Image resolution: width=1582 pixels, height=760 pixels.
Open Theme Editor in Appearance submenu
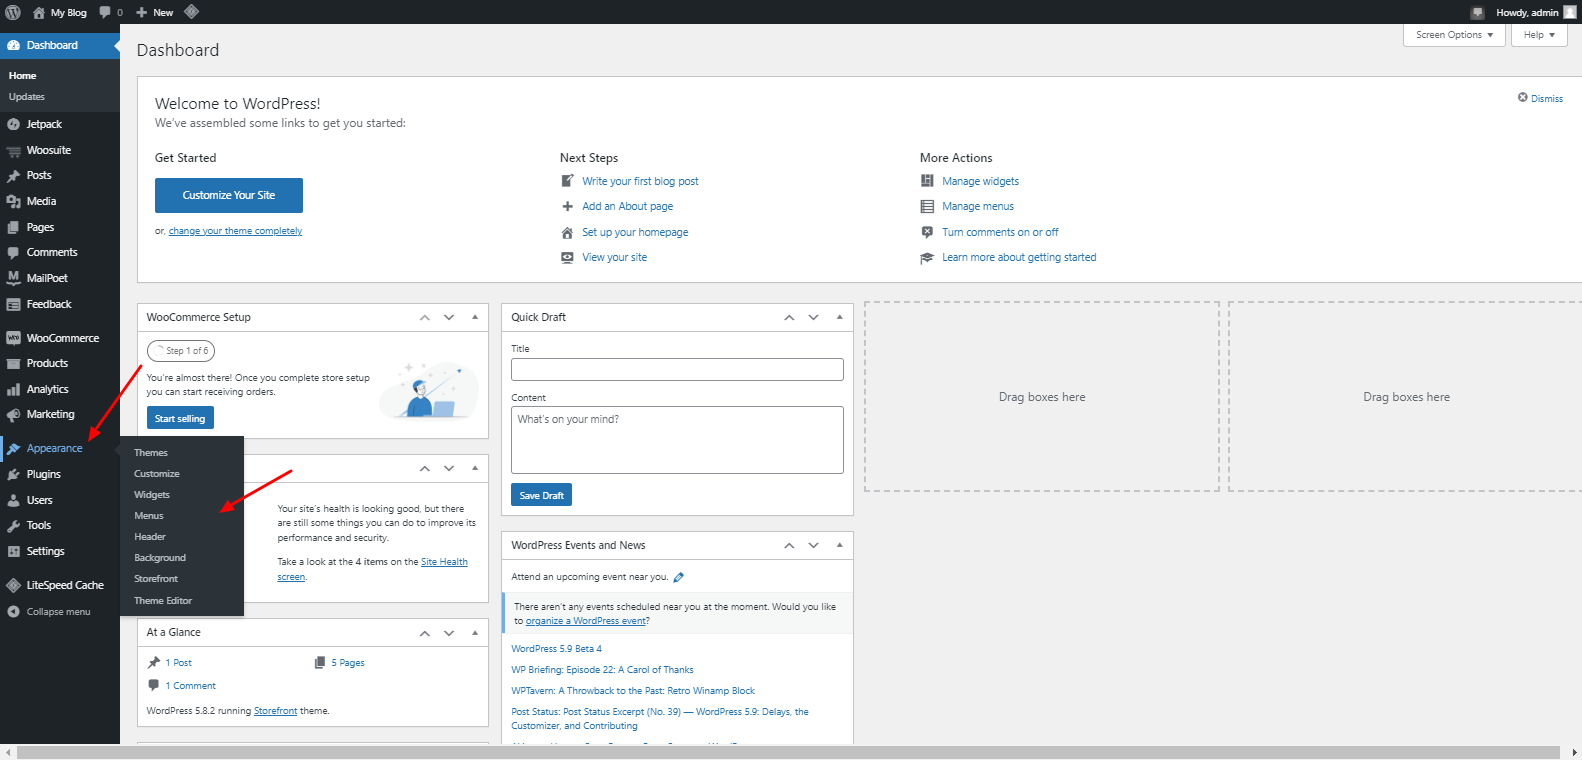coord(163,601)
